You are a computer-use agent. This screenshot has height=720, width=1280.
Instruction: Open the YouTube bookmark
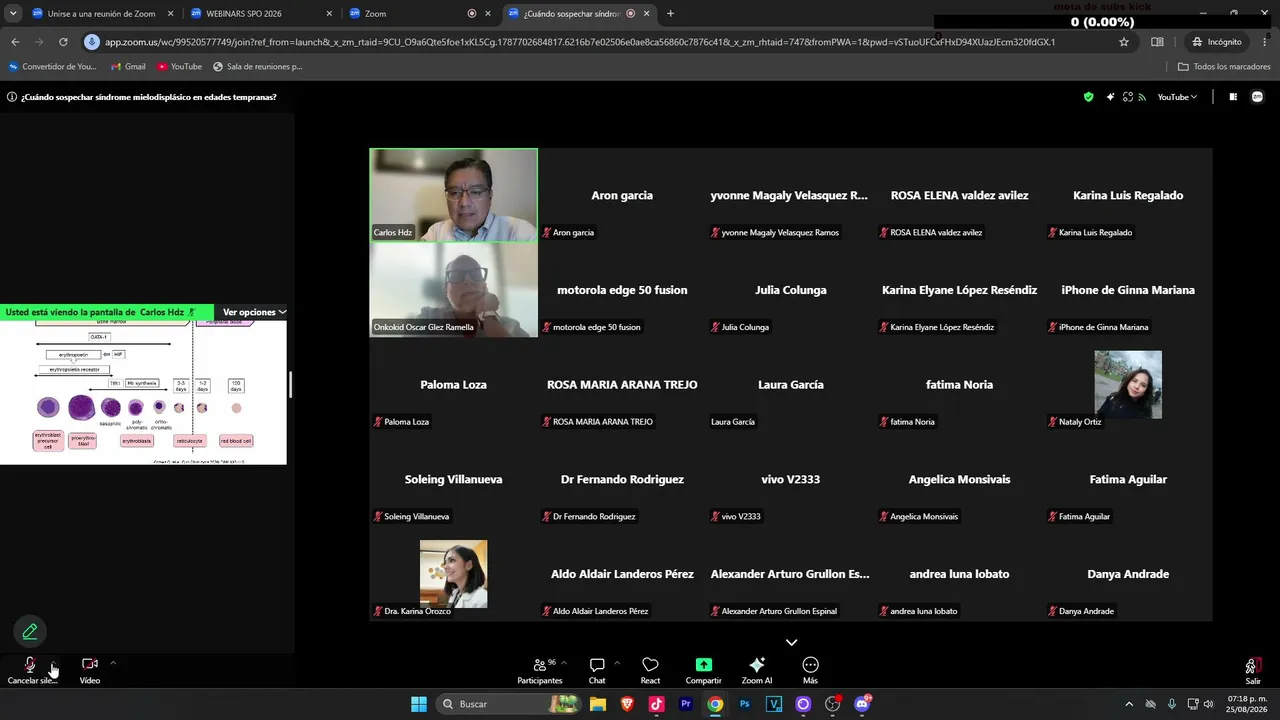pos(179,67)
